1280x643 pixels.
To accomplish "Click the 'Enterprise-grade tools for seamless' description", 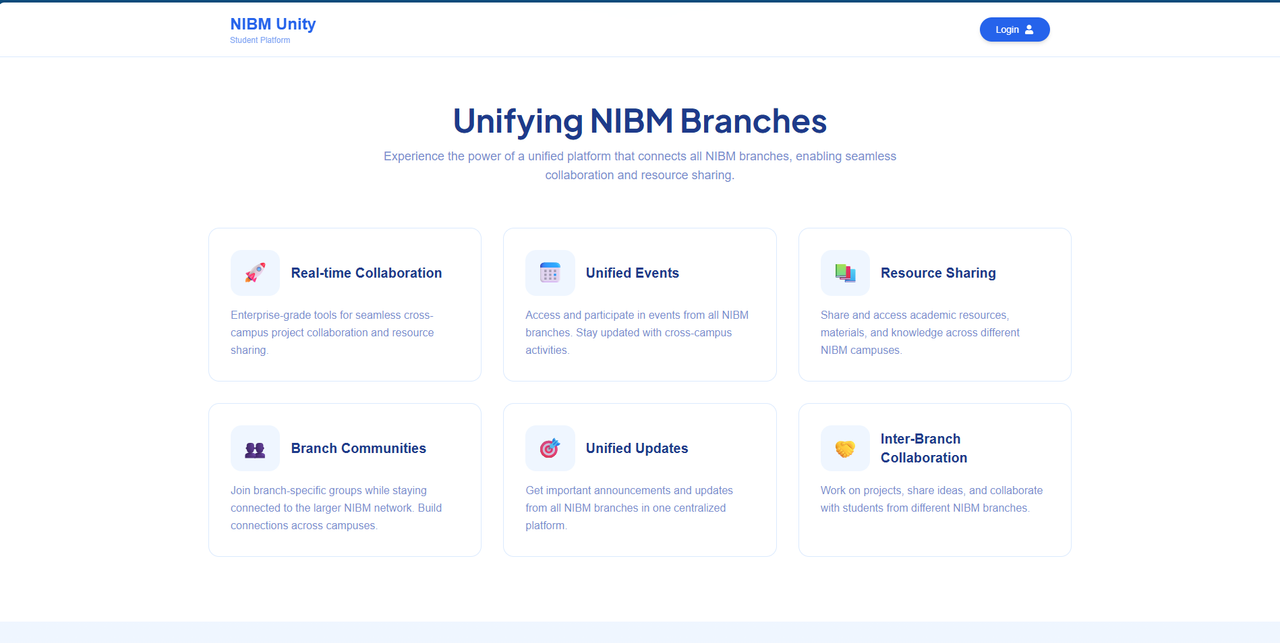I will pyautogui.click(x=332, y=333).
